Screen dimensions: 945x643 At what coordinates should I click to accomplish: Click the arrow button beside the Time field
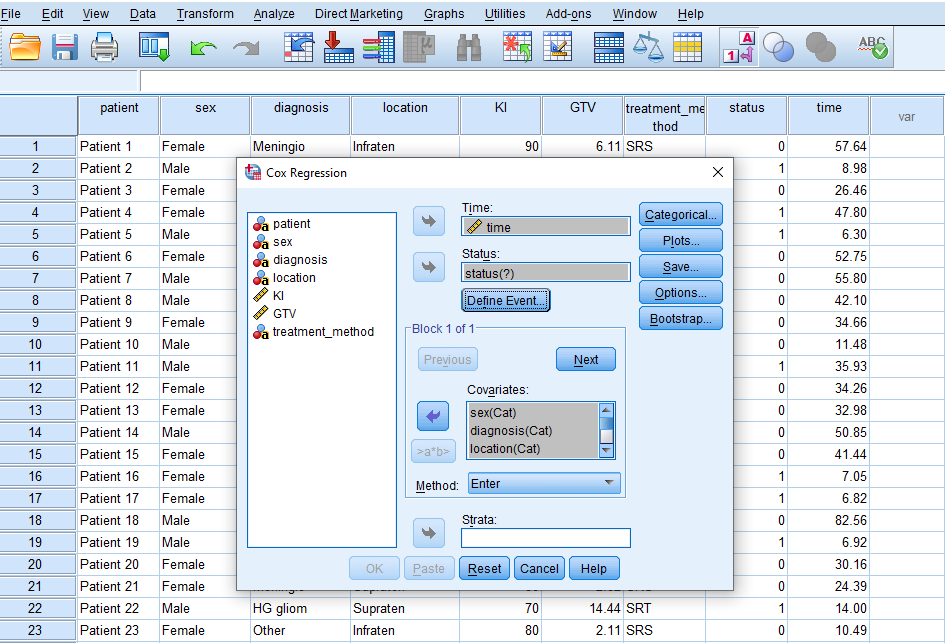tap(429, 221)
